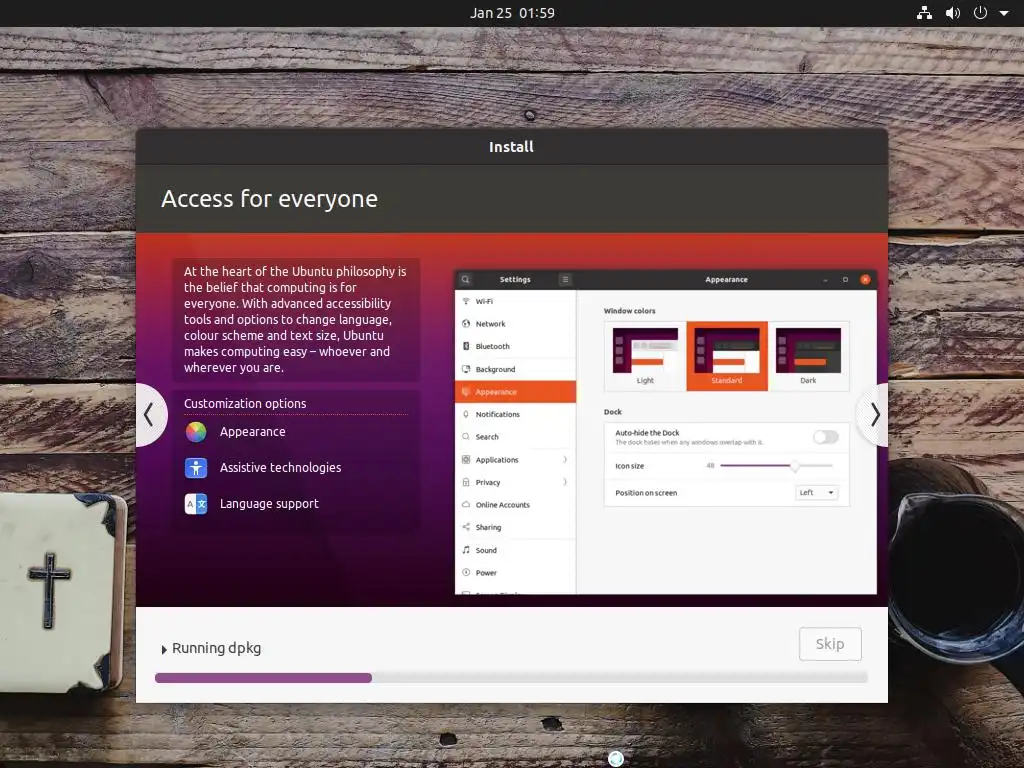Choose the Standard window color thumbnail

tap(727, 356)
